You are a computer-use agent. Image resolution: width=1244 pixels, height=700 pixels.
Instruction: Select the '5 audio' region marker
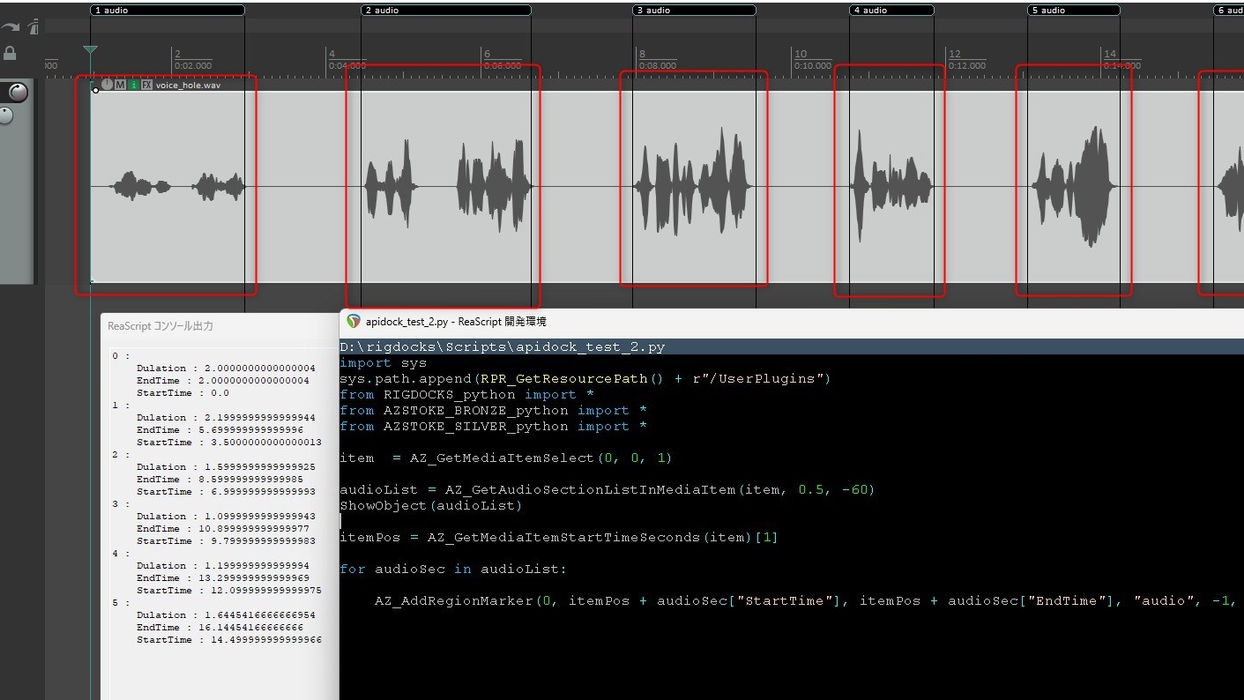pyautogui.click(x=1075, y=10)
